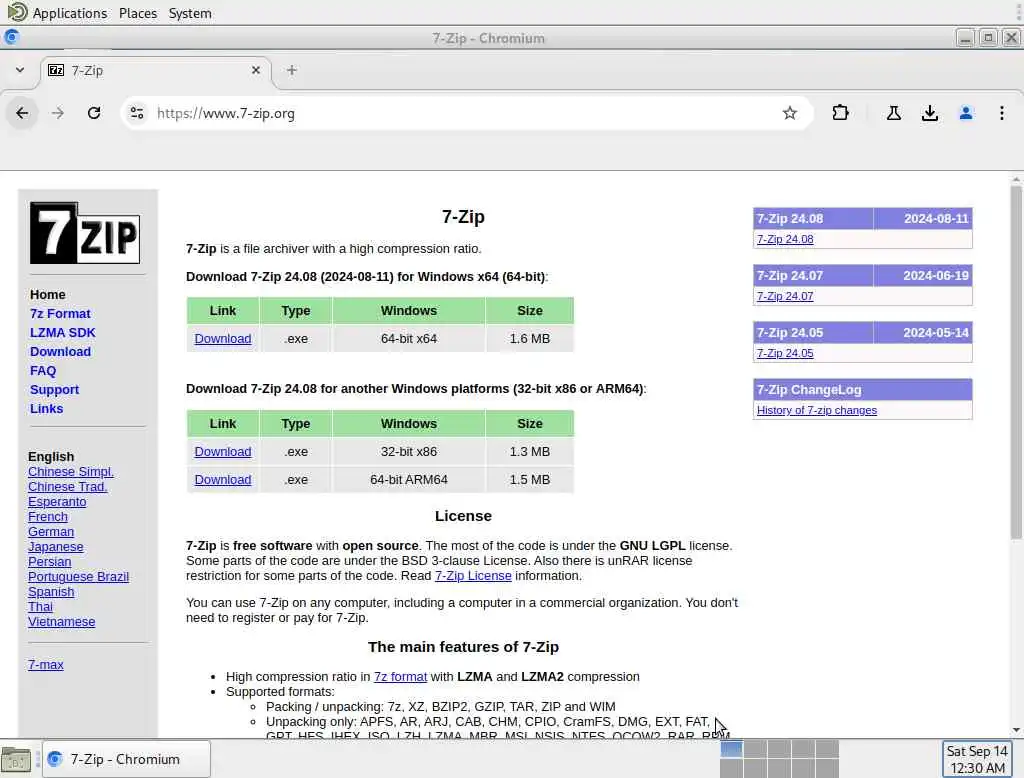Open 7-Zip 24.08 news link
The width and height of the screenshot is (1024, 778).
click(785, 239)
